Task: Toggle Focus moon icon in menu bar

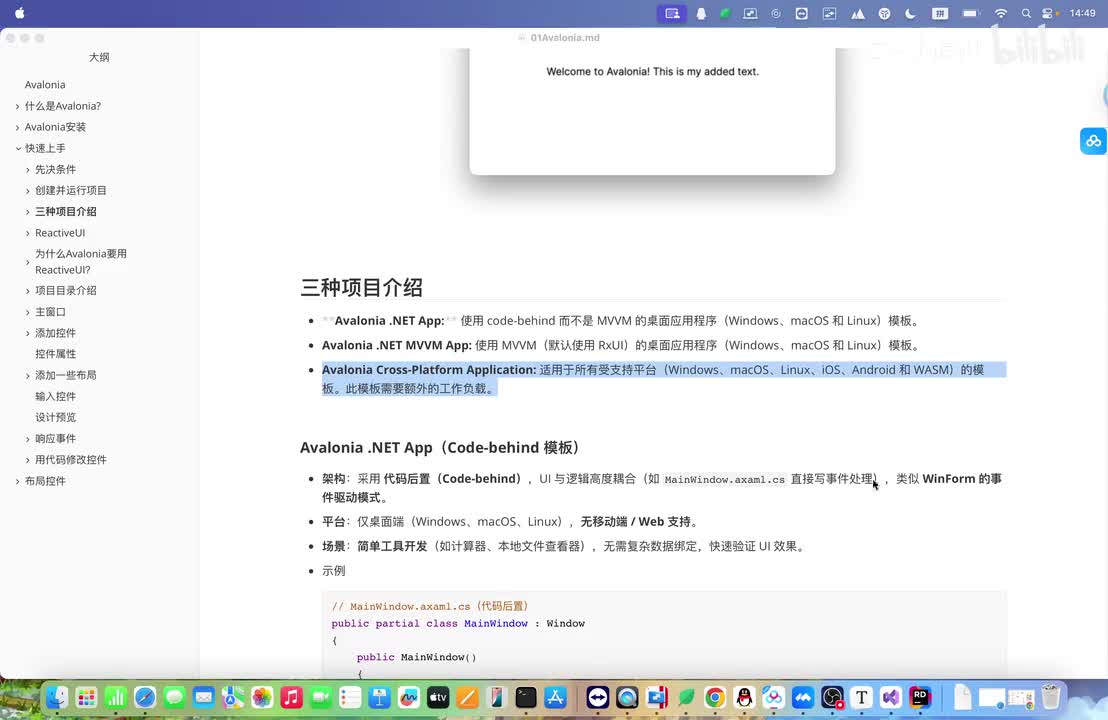Action: (x=910, y=13)
